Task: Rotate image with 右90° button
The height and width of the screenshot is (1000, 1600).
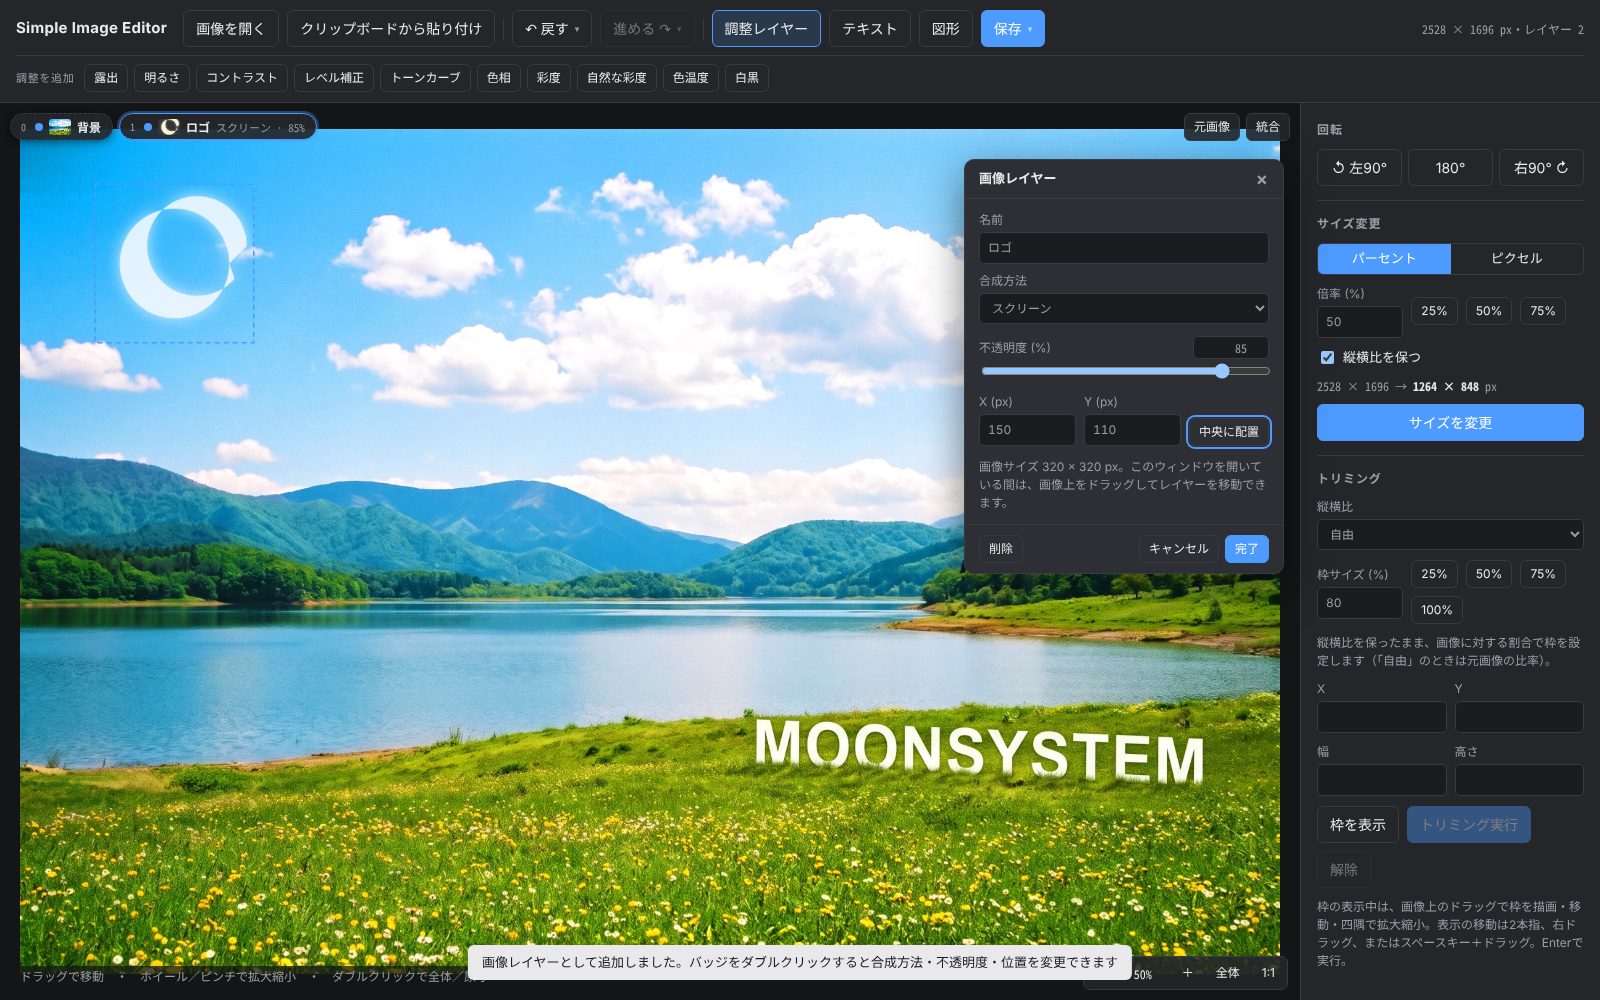Action: point(1541,168)
